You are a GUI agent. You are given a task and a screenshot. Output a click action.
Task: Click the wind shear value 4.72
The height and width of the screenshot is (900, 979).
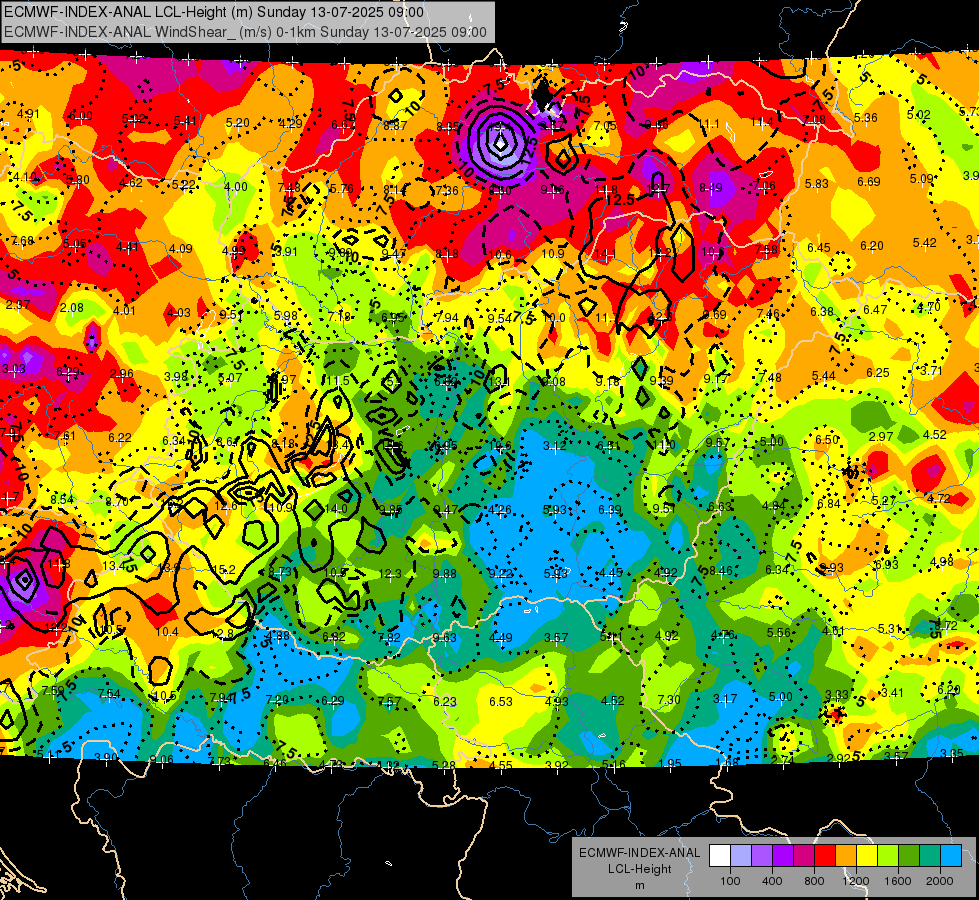click(x=938, y=498)
